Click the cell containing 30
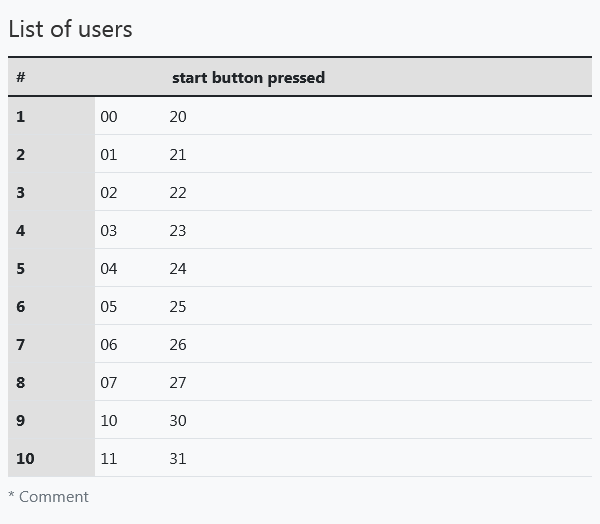The height and width of the screenshot is (524, 600). click(x=378, y=420)
